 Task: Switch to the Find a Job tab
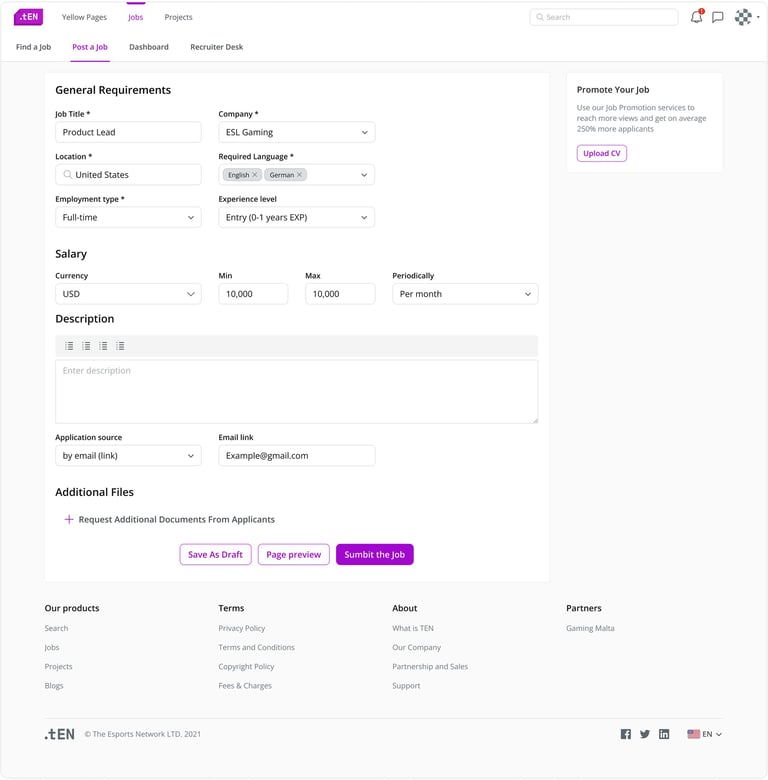pos(33,47)
